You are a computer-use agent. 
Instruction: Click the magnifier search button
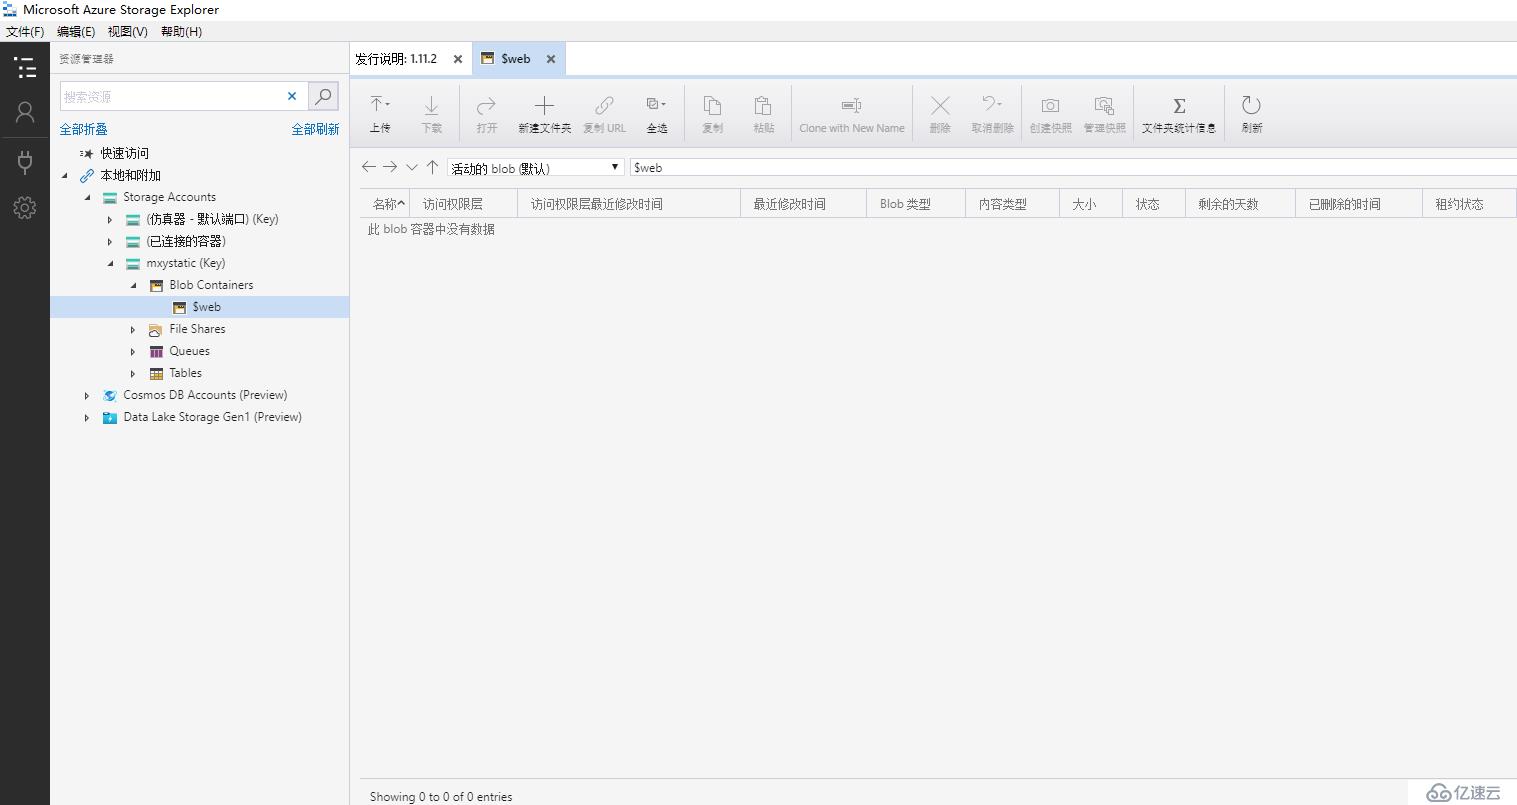point(323,96)
